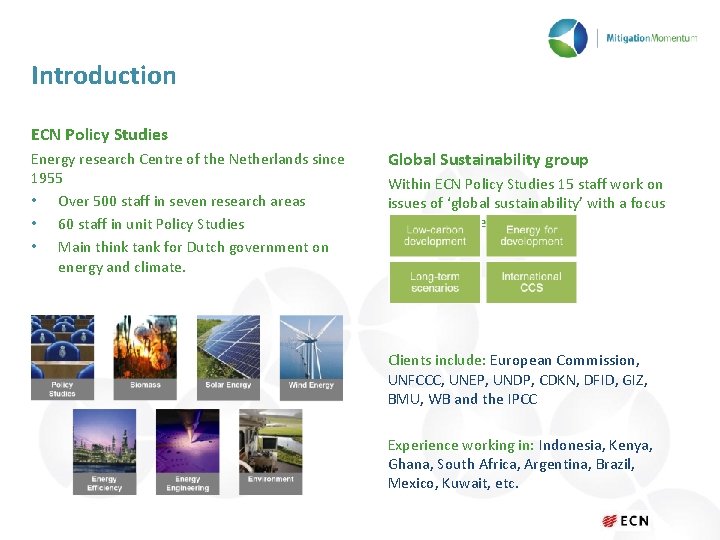Open the Solar Energy panel image

click(x=228, y=357)
